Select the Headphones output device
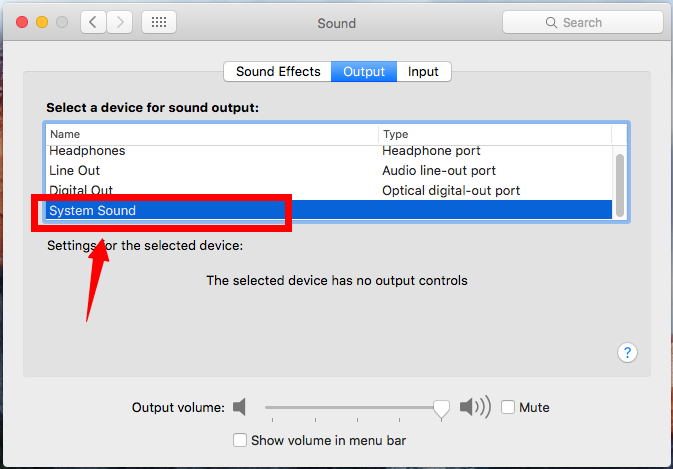673x469 pixels. (x=329, y=151)
